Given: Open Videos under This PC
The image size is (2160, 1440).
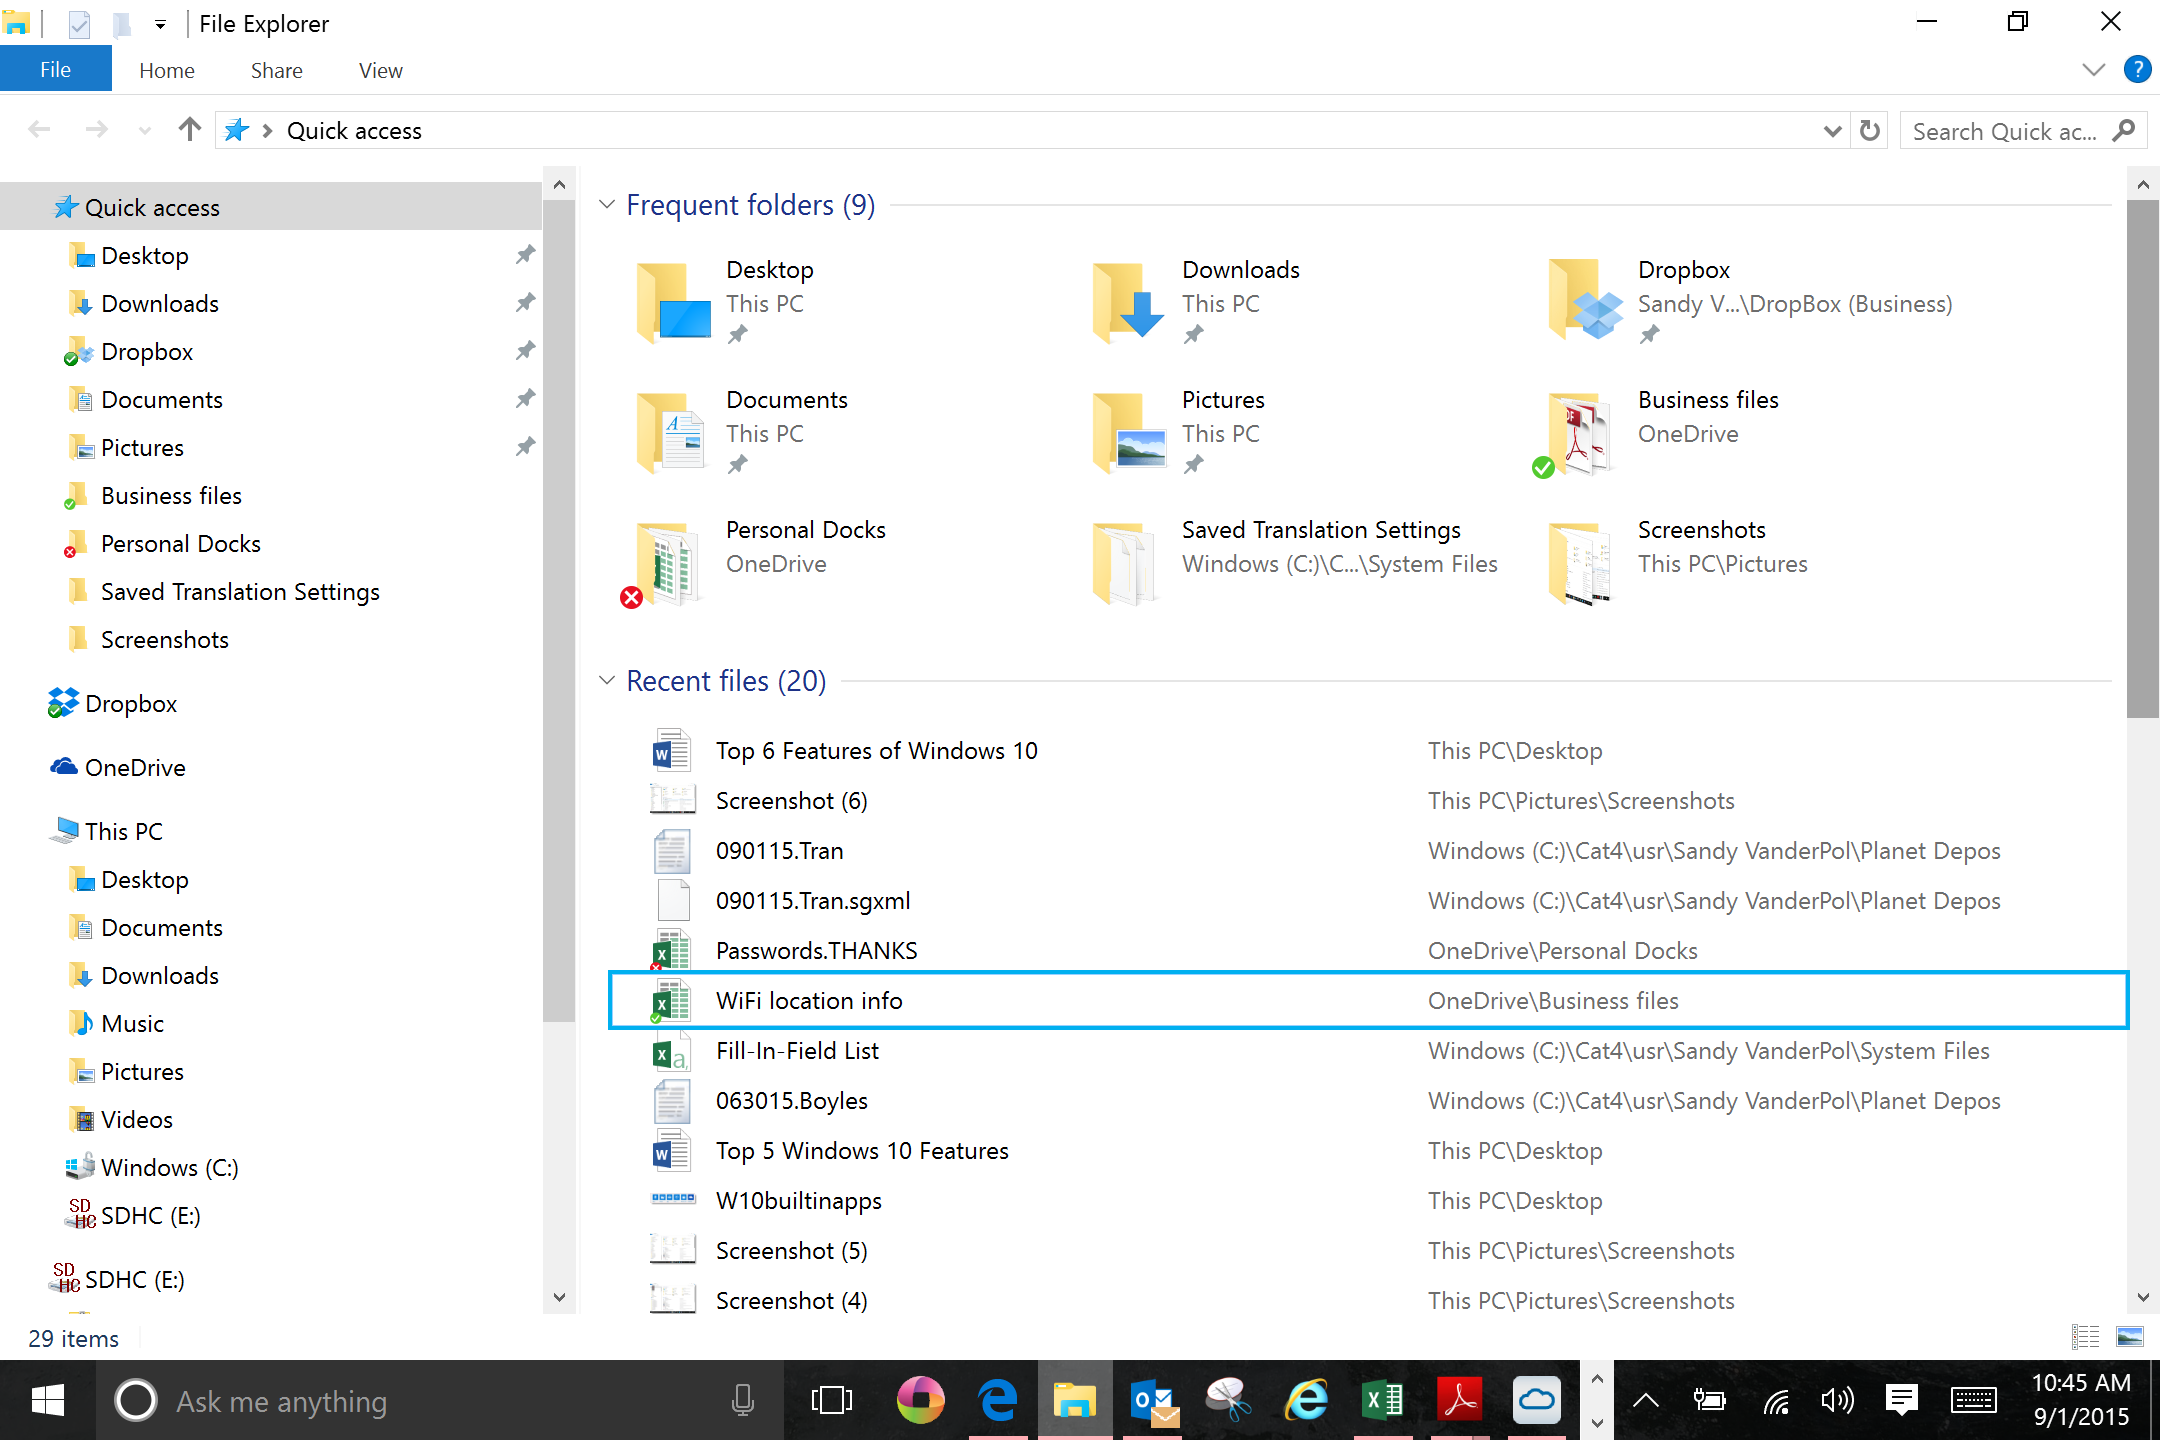Looking at the screenshot, I should 136,1119.
